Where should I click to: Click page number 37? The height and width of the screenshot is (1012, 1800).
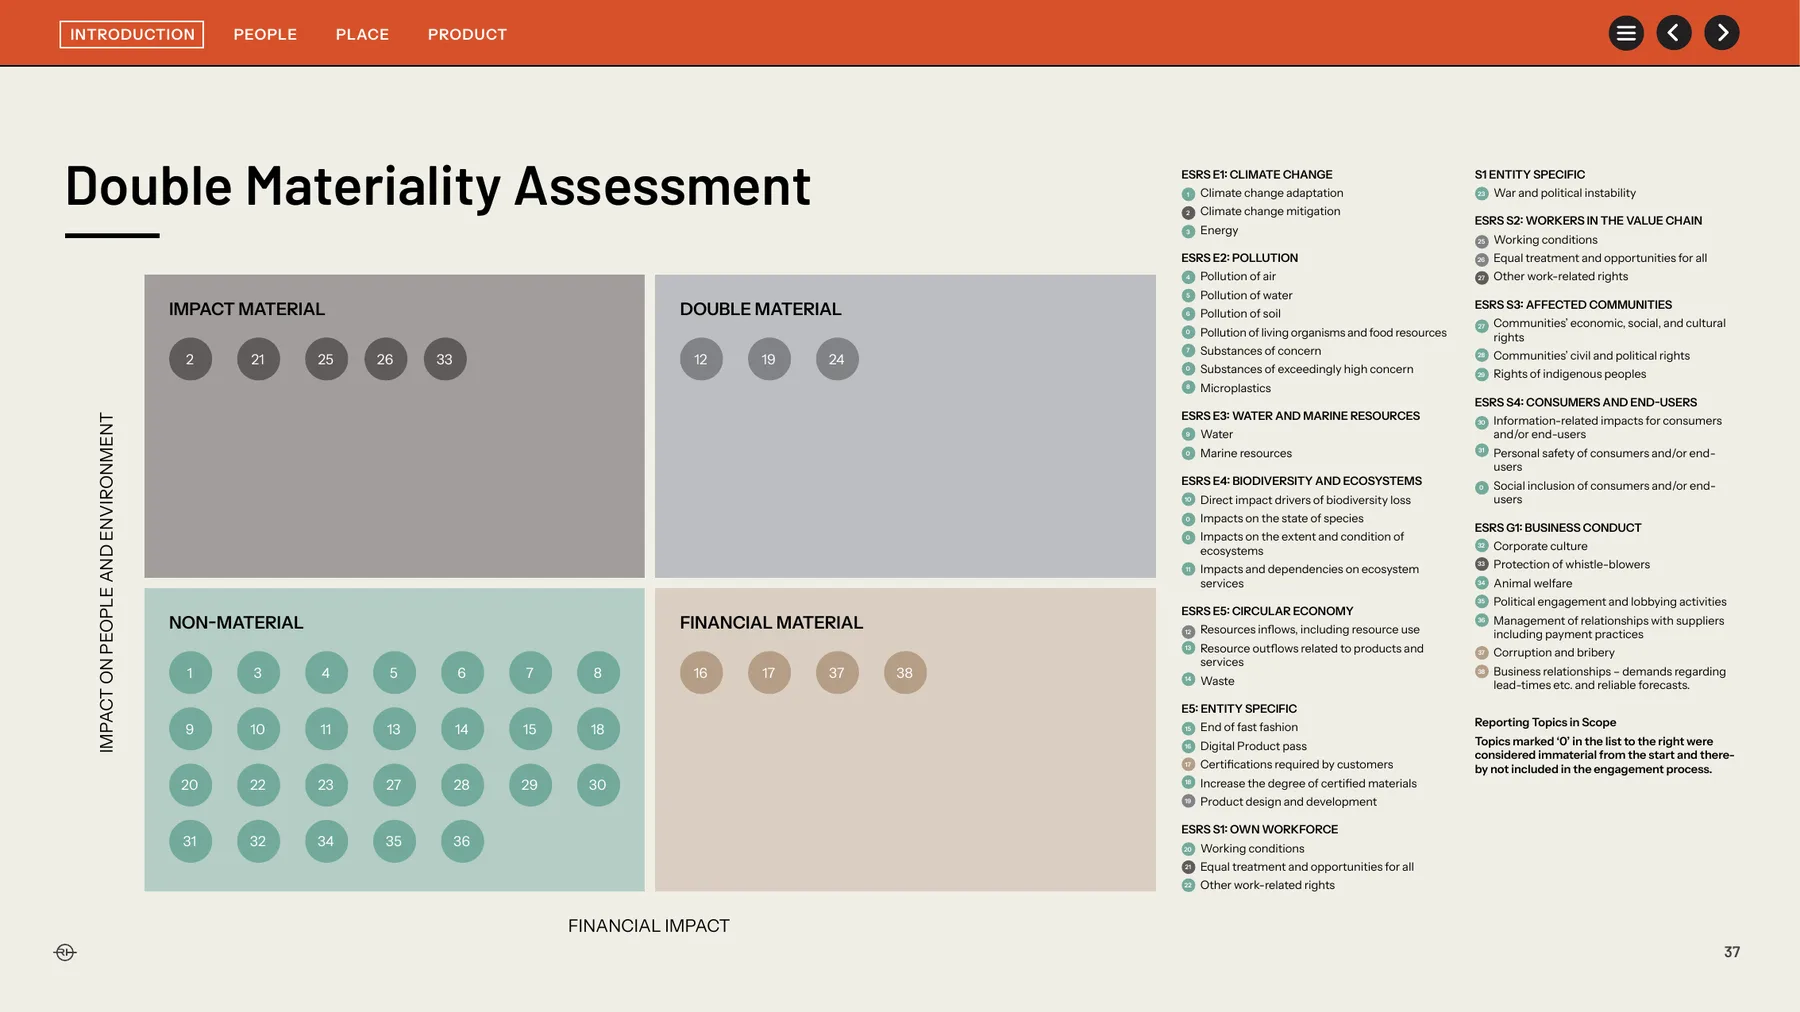[1732, 952]
